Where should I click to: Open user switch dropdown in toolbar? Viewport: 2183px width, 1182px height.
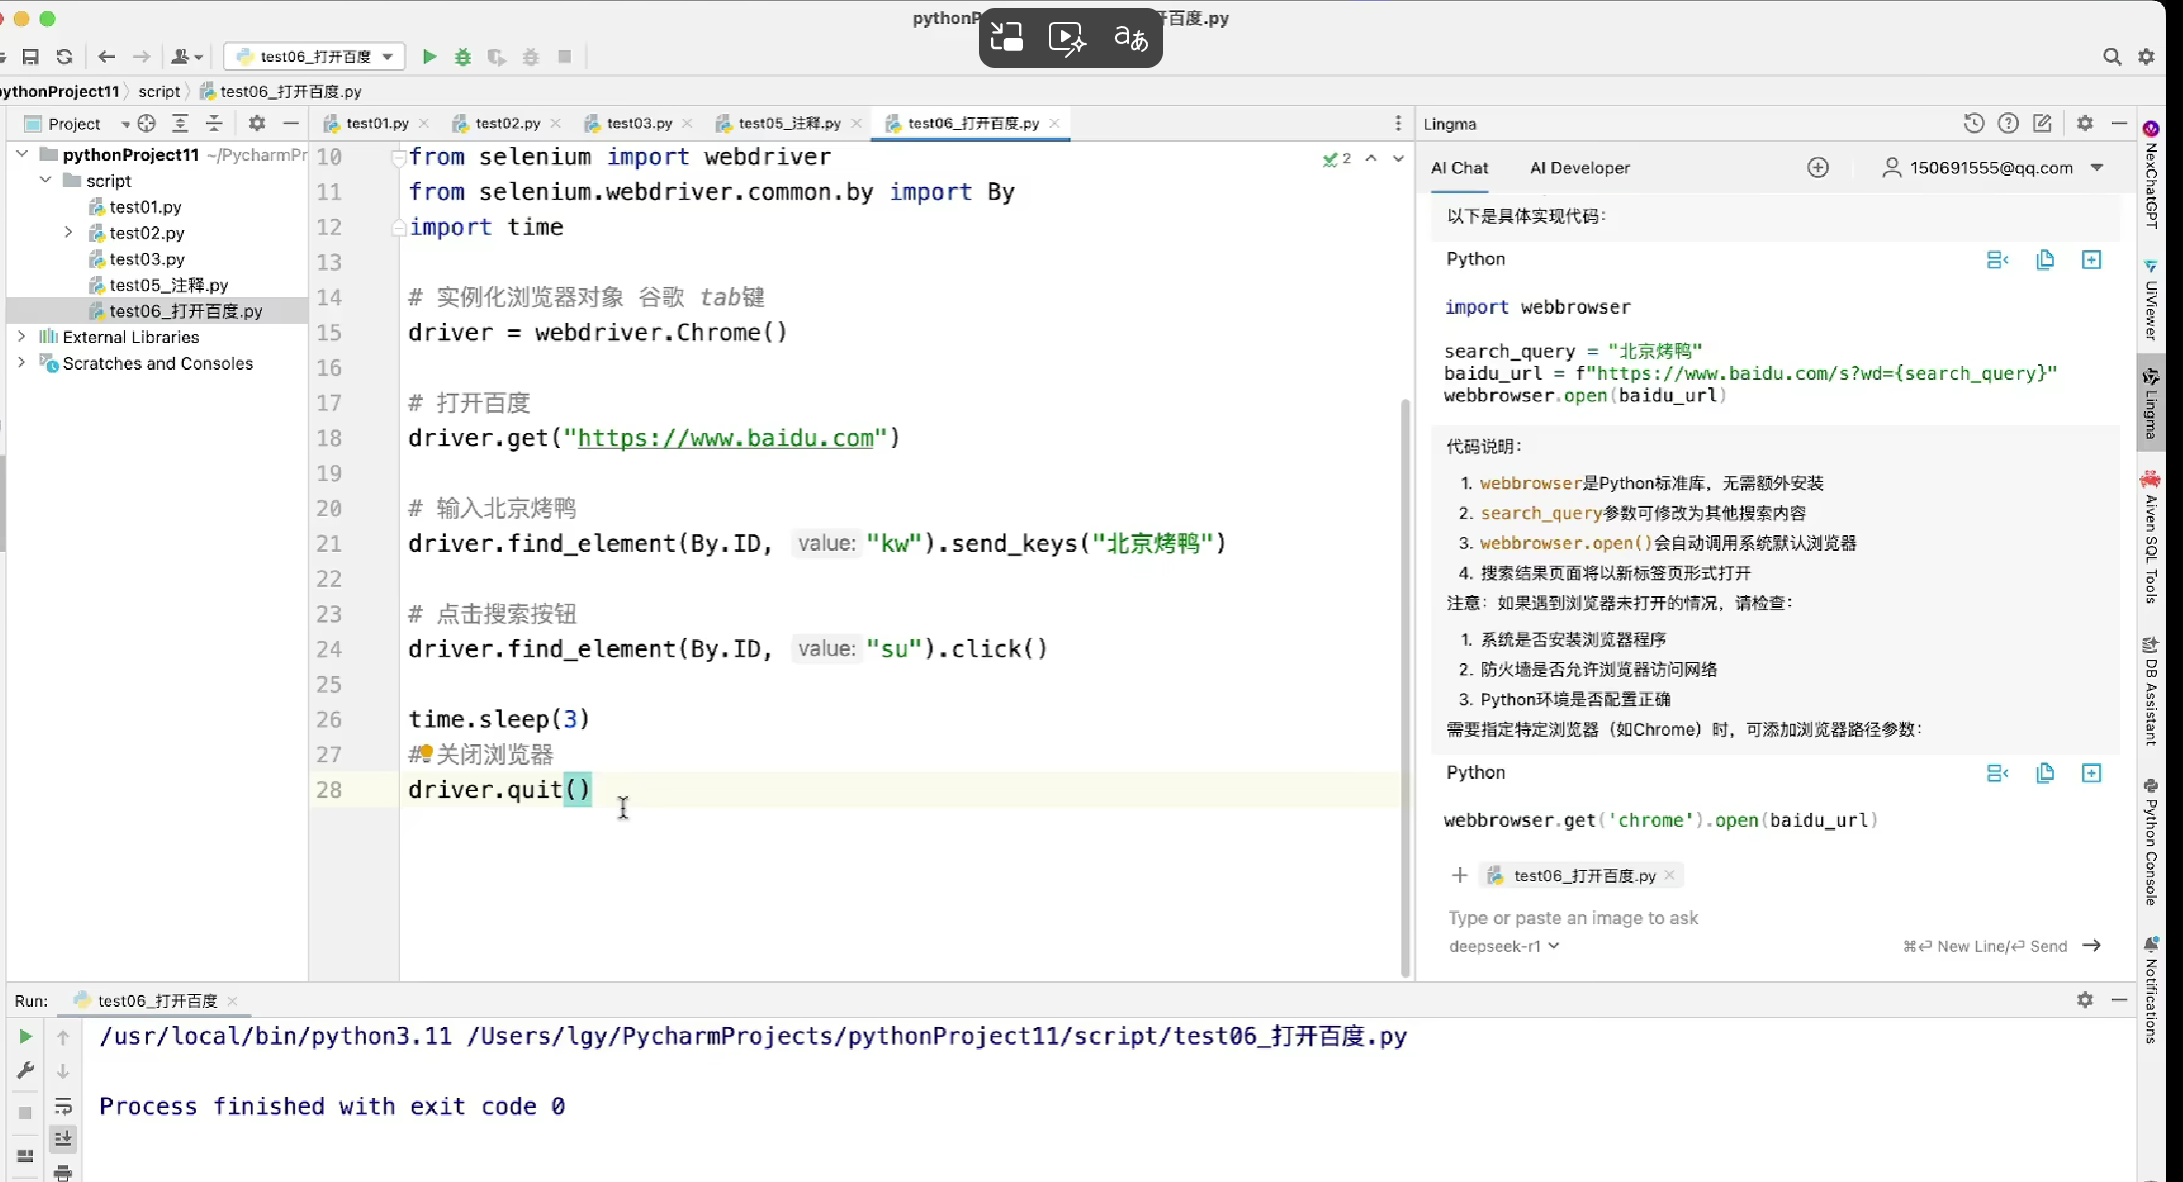click(x=187, y=57)
